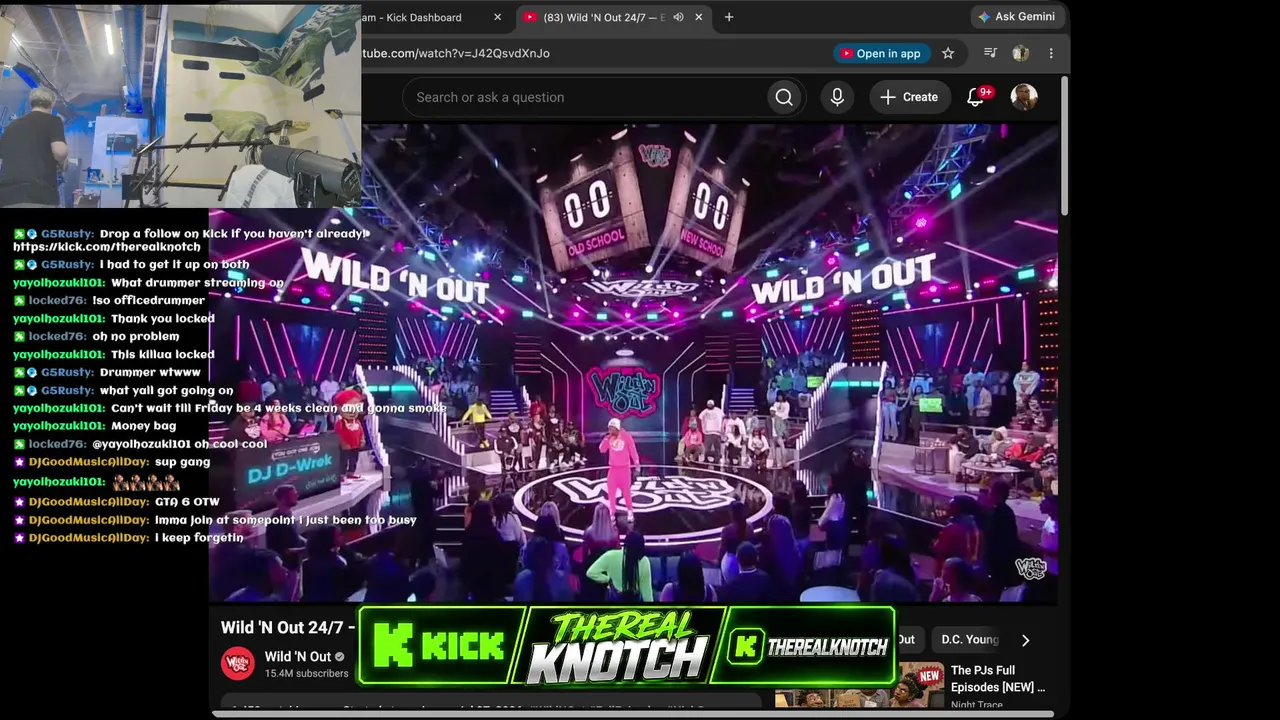
Task: Click the Open in app button
Action: click(880, 54)
